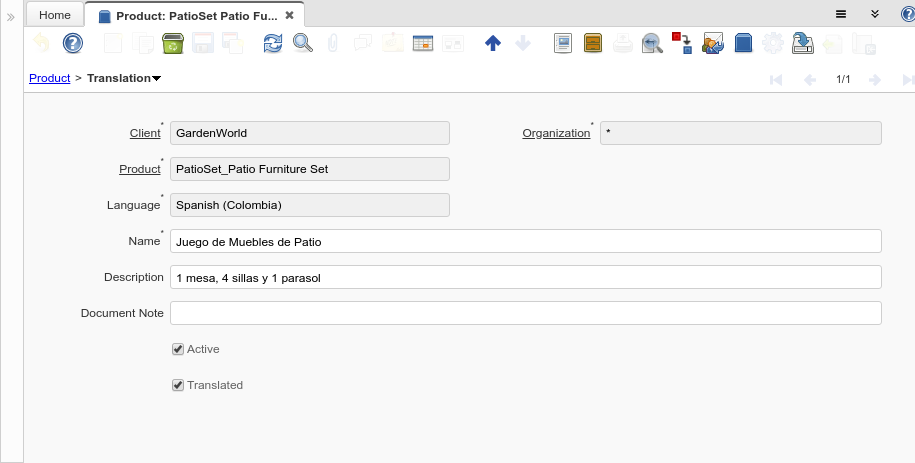Click the Organization field label link

[x=556, y=133]
